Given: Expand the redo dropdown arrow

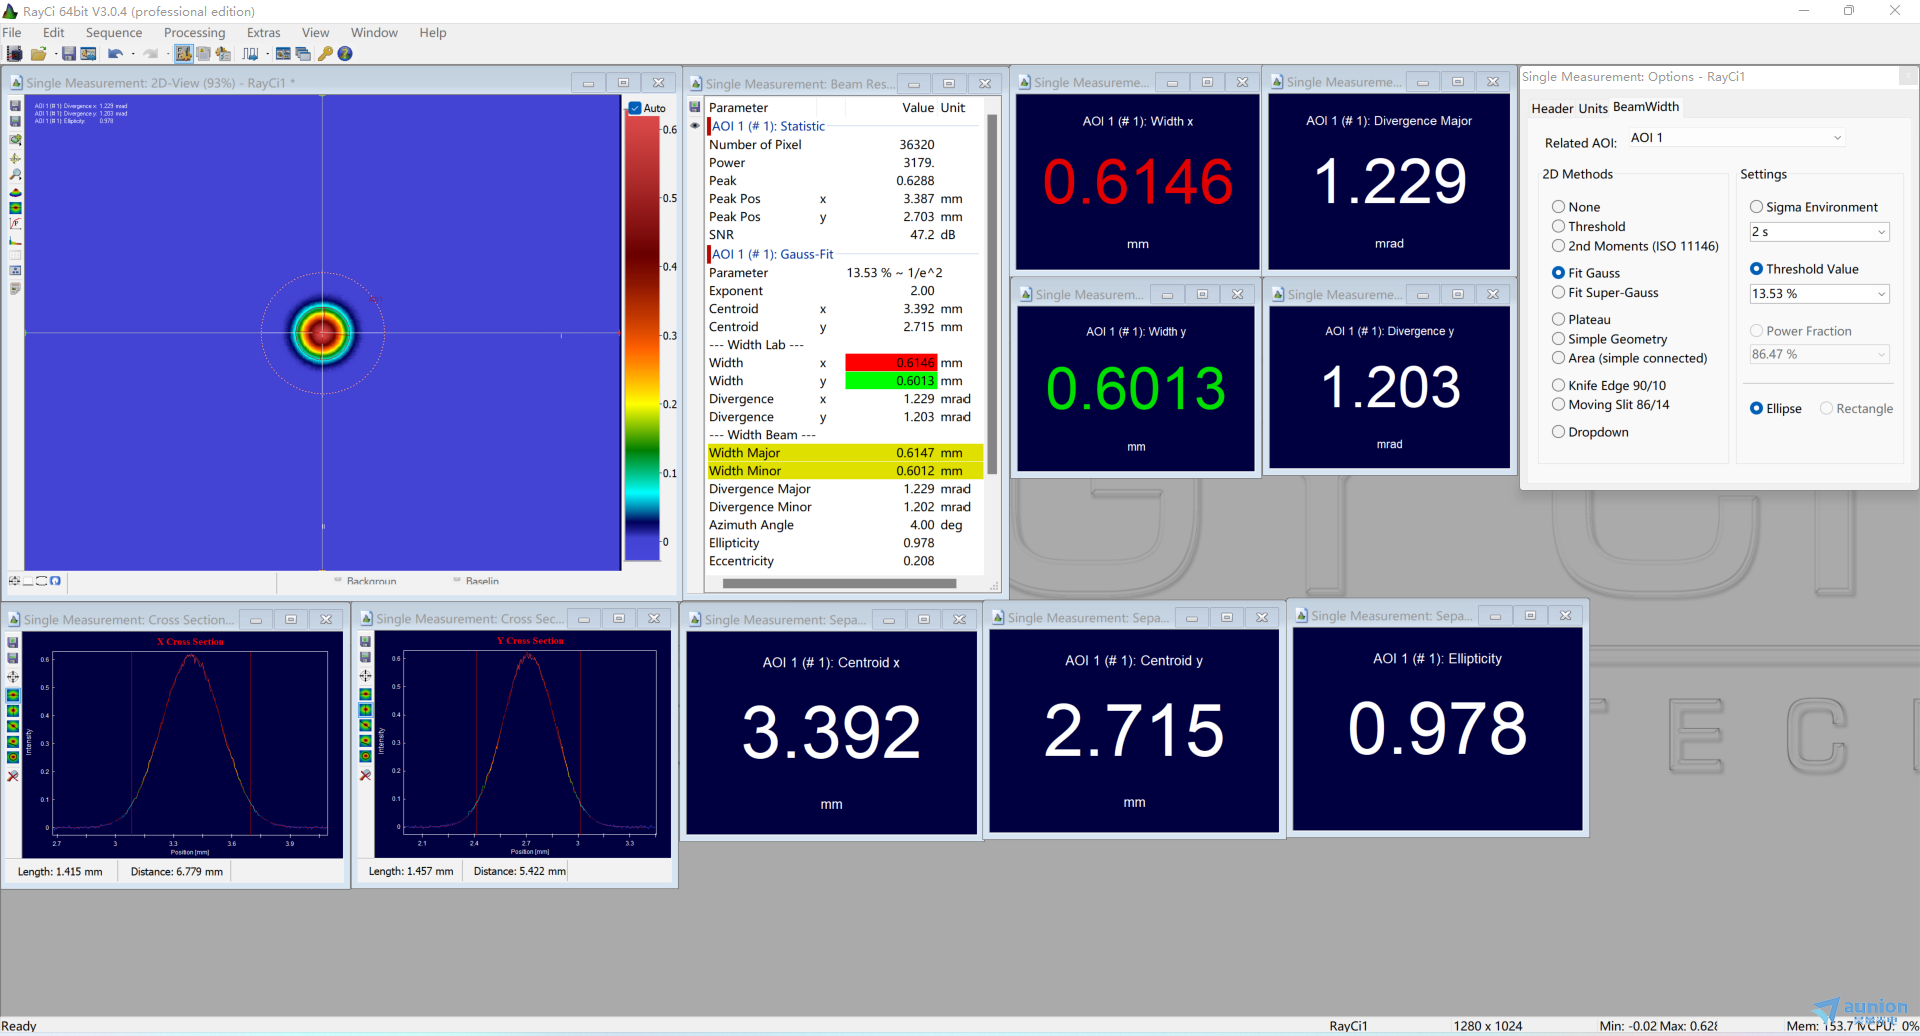Looking at the screenshot, I should (167, 54).
